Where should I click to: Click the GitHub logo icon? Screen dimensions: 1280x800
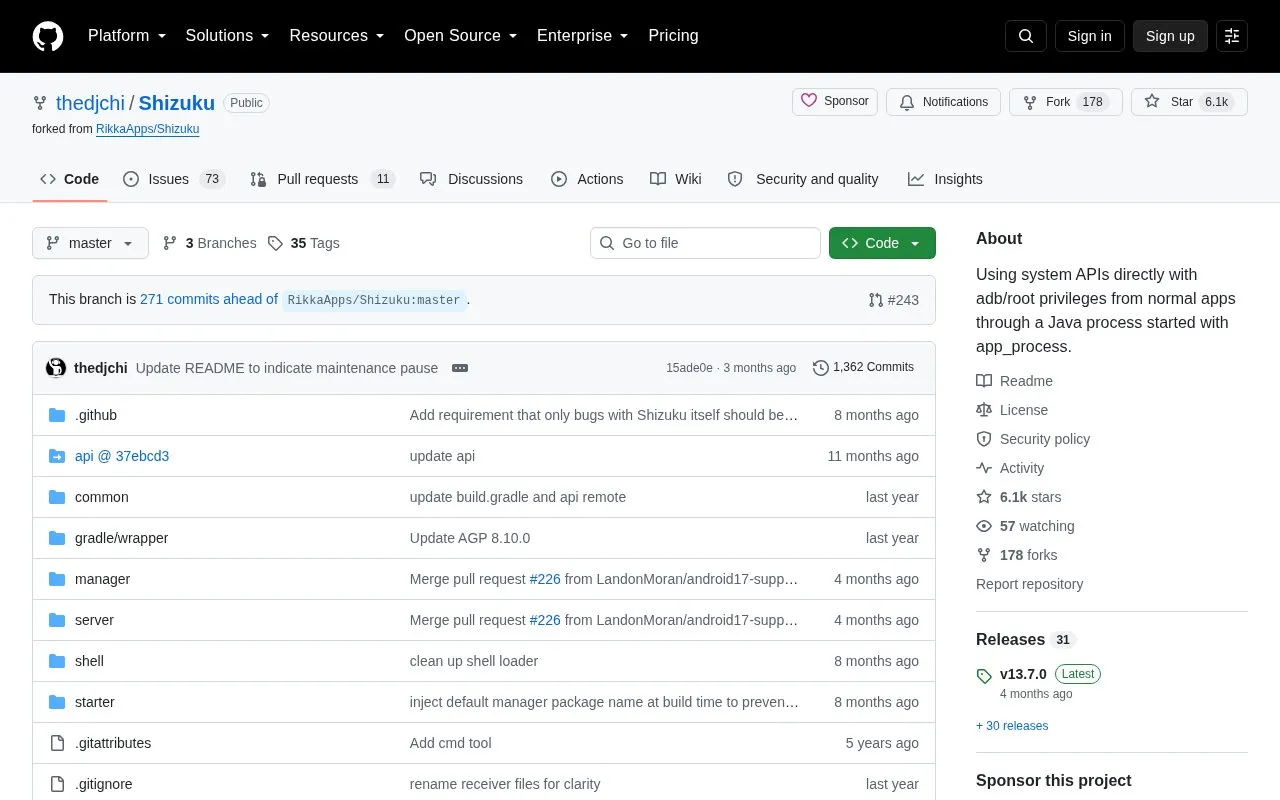pos(48,36)
